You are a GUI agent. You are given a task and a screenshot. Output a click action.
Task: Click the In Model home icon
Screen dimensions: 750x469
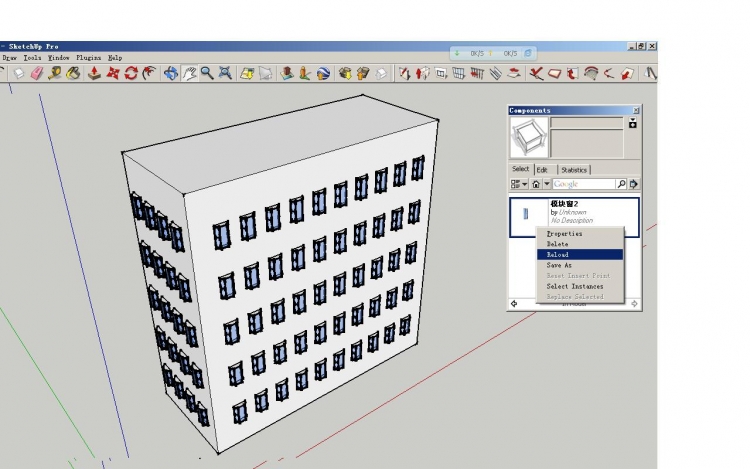click(536, 184)
